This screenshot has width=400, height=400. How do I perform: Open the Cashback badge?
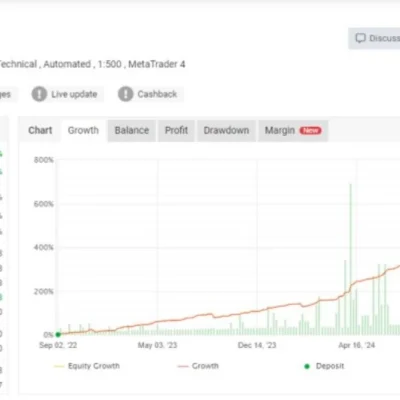(150, 94)
